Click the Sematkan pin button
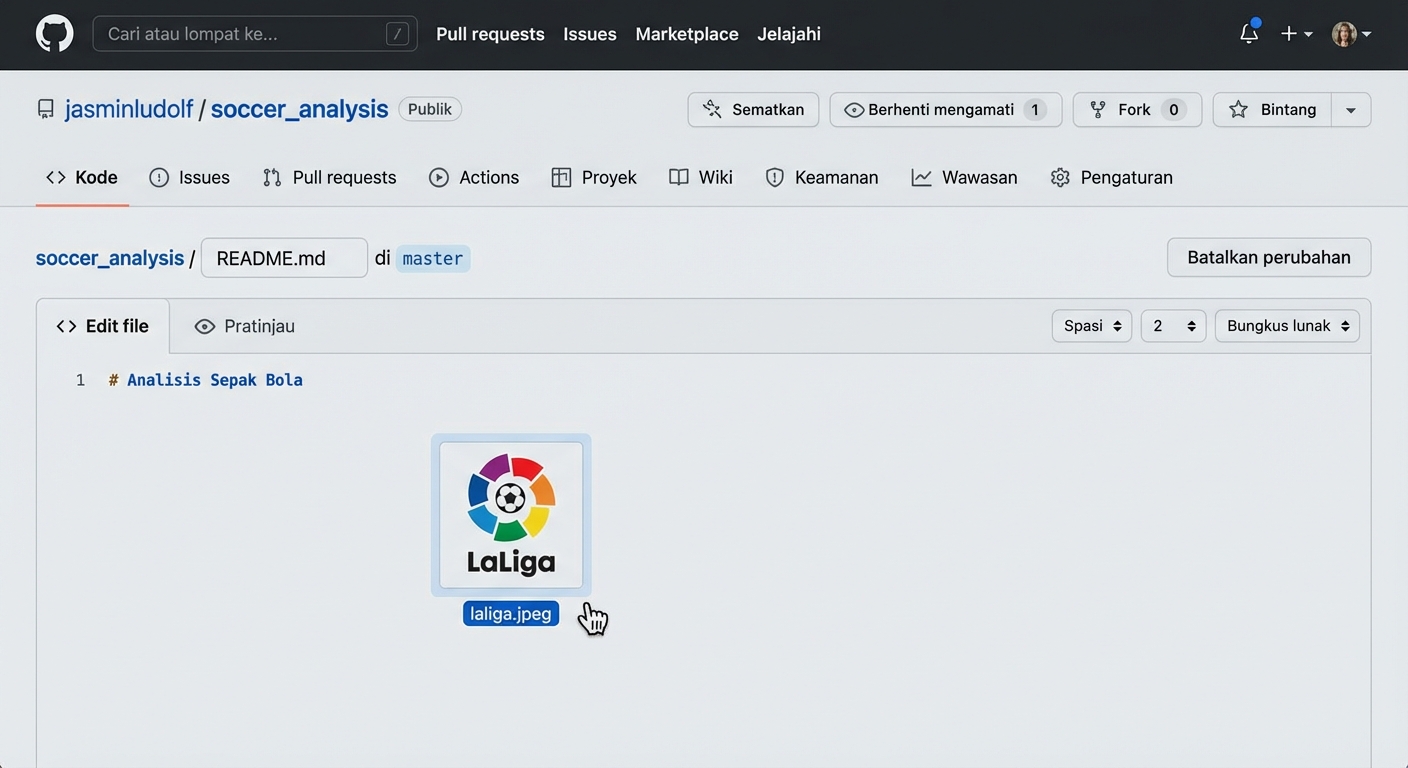The width and height of the screenshot is (1408, 768). [x=753, y=110]
